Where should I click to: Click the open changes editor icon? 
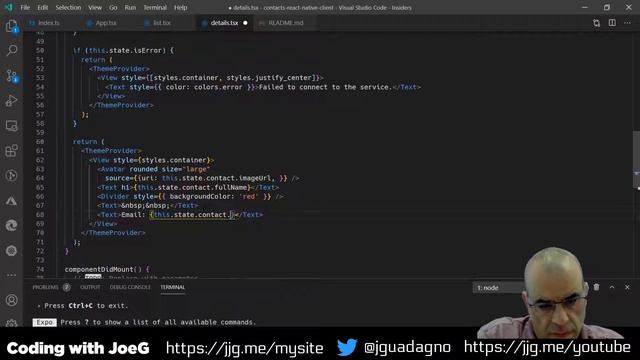coord(596,23)
